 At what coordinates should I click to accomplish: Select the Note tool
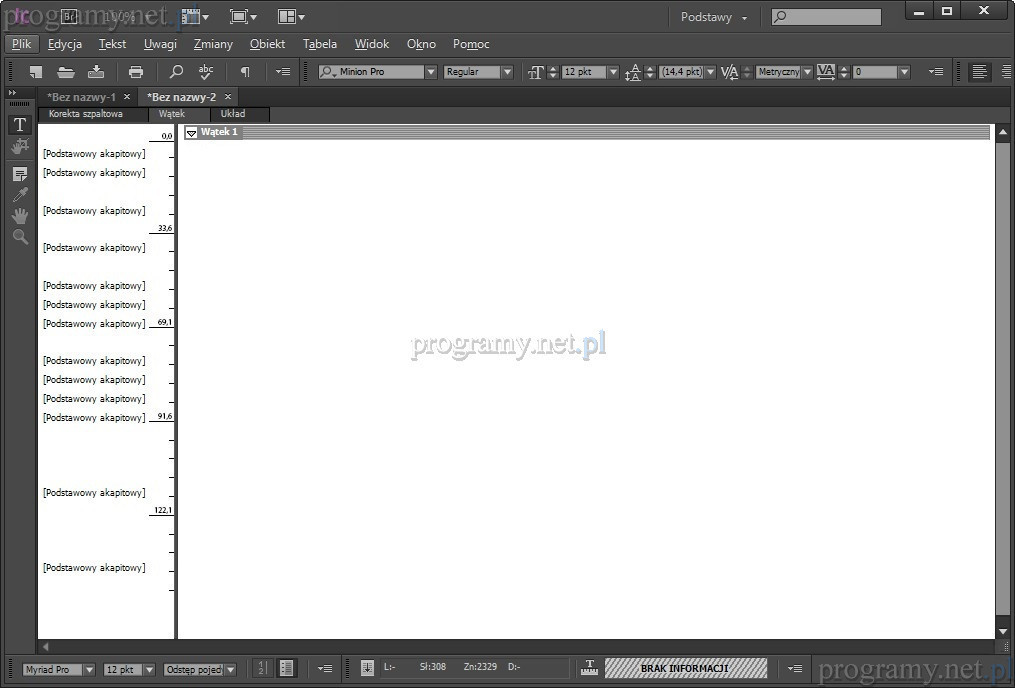click(x=19, y=174)
